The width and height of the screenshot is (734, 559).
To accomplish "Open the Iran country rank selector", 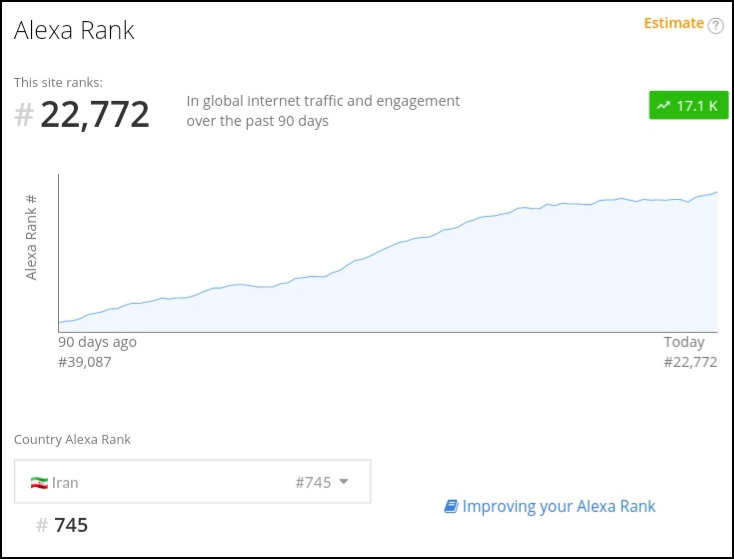I will coord(193,481).
